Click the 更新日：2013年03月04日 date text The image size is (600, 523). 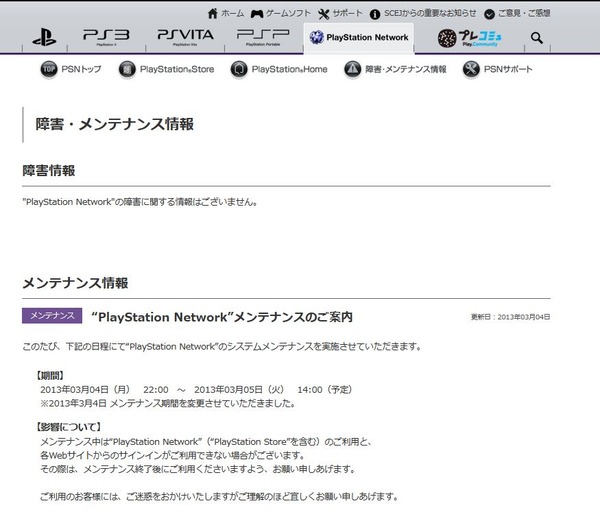click(x=510, y=317)
